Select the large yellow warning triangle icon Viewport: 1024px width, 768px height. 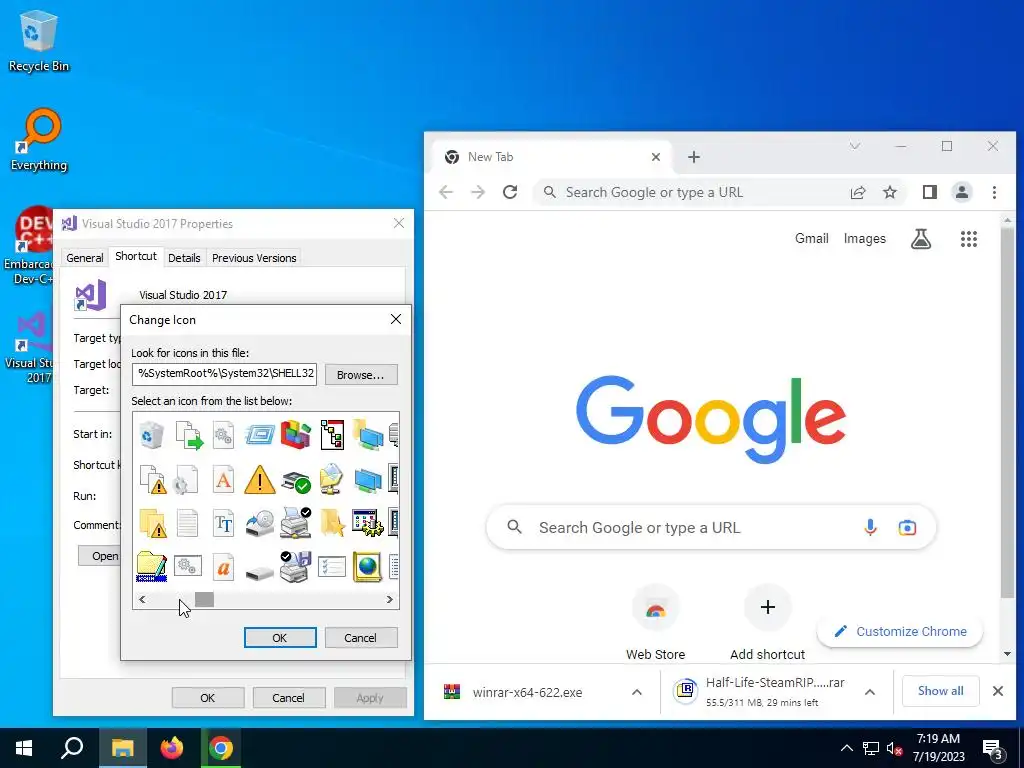[259, 479]
